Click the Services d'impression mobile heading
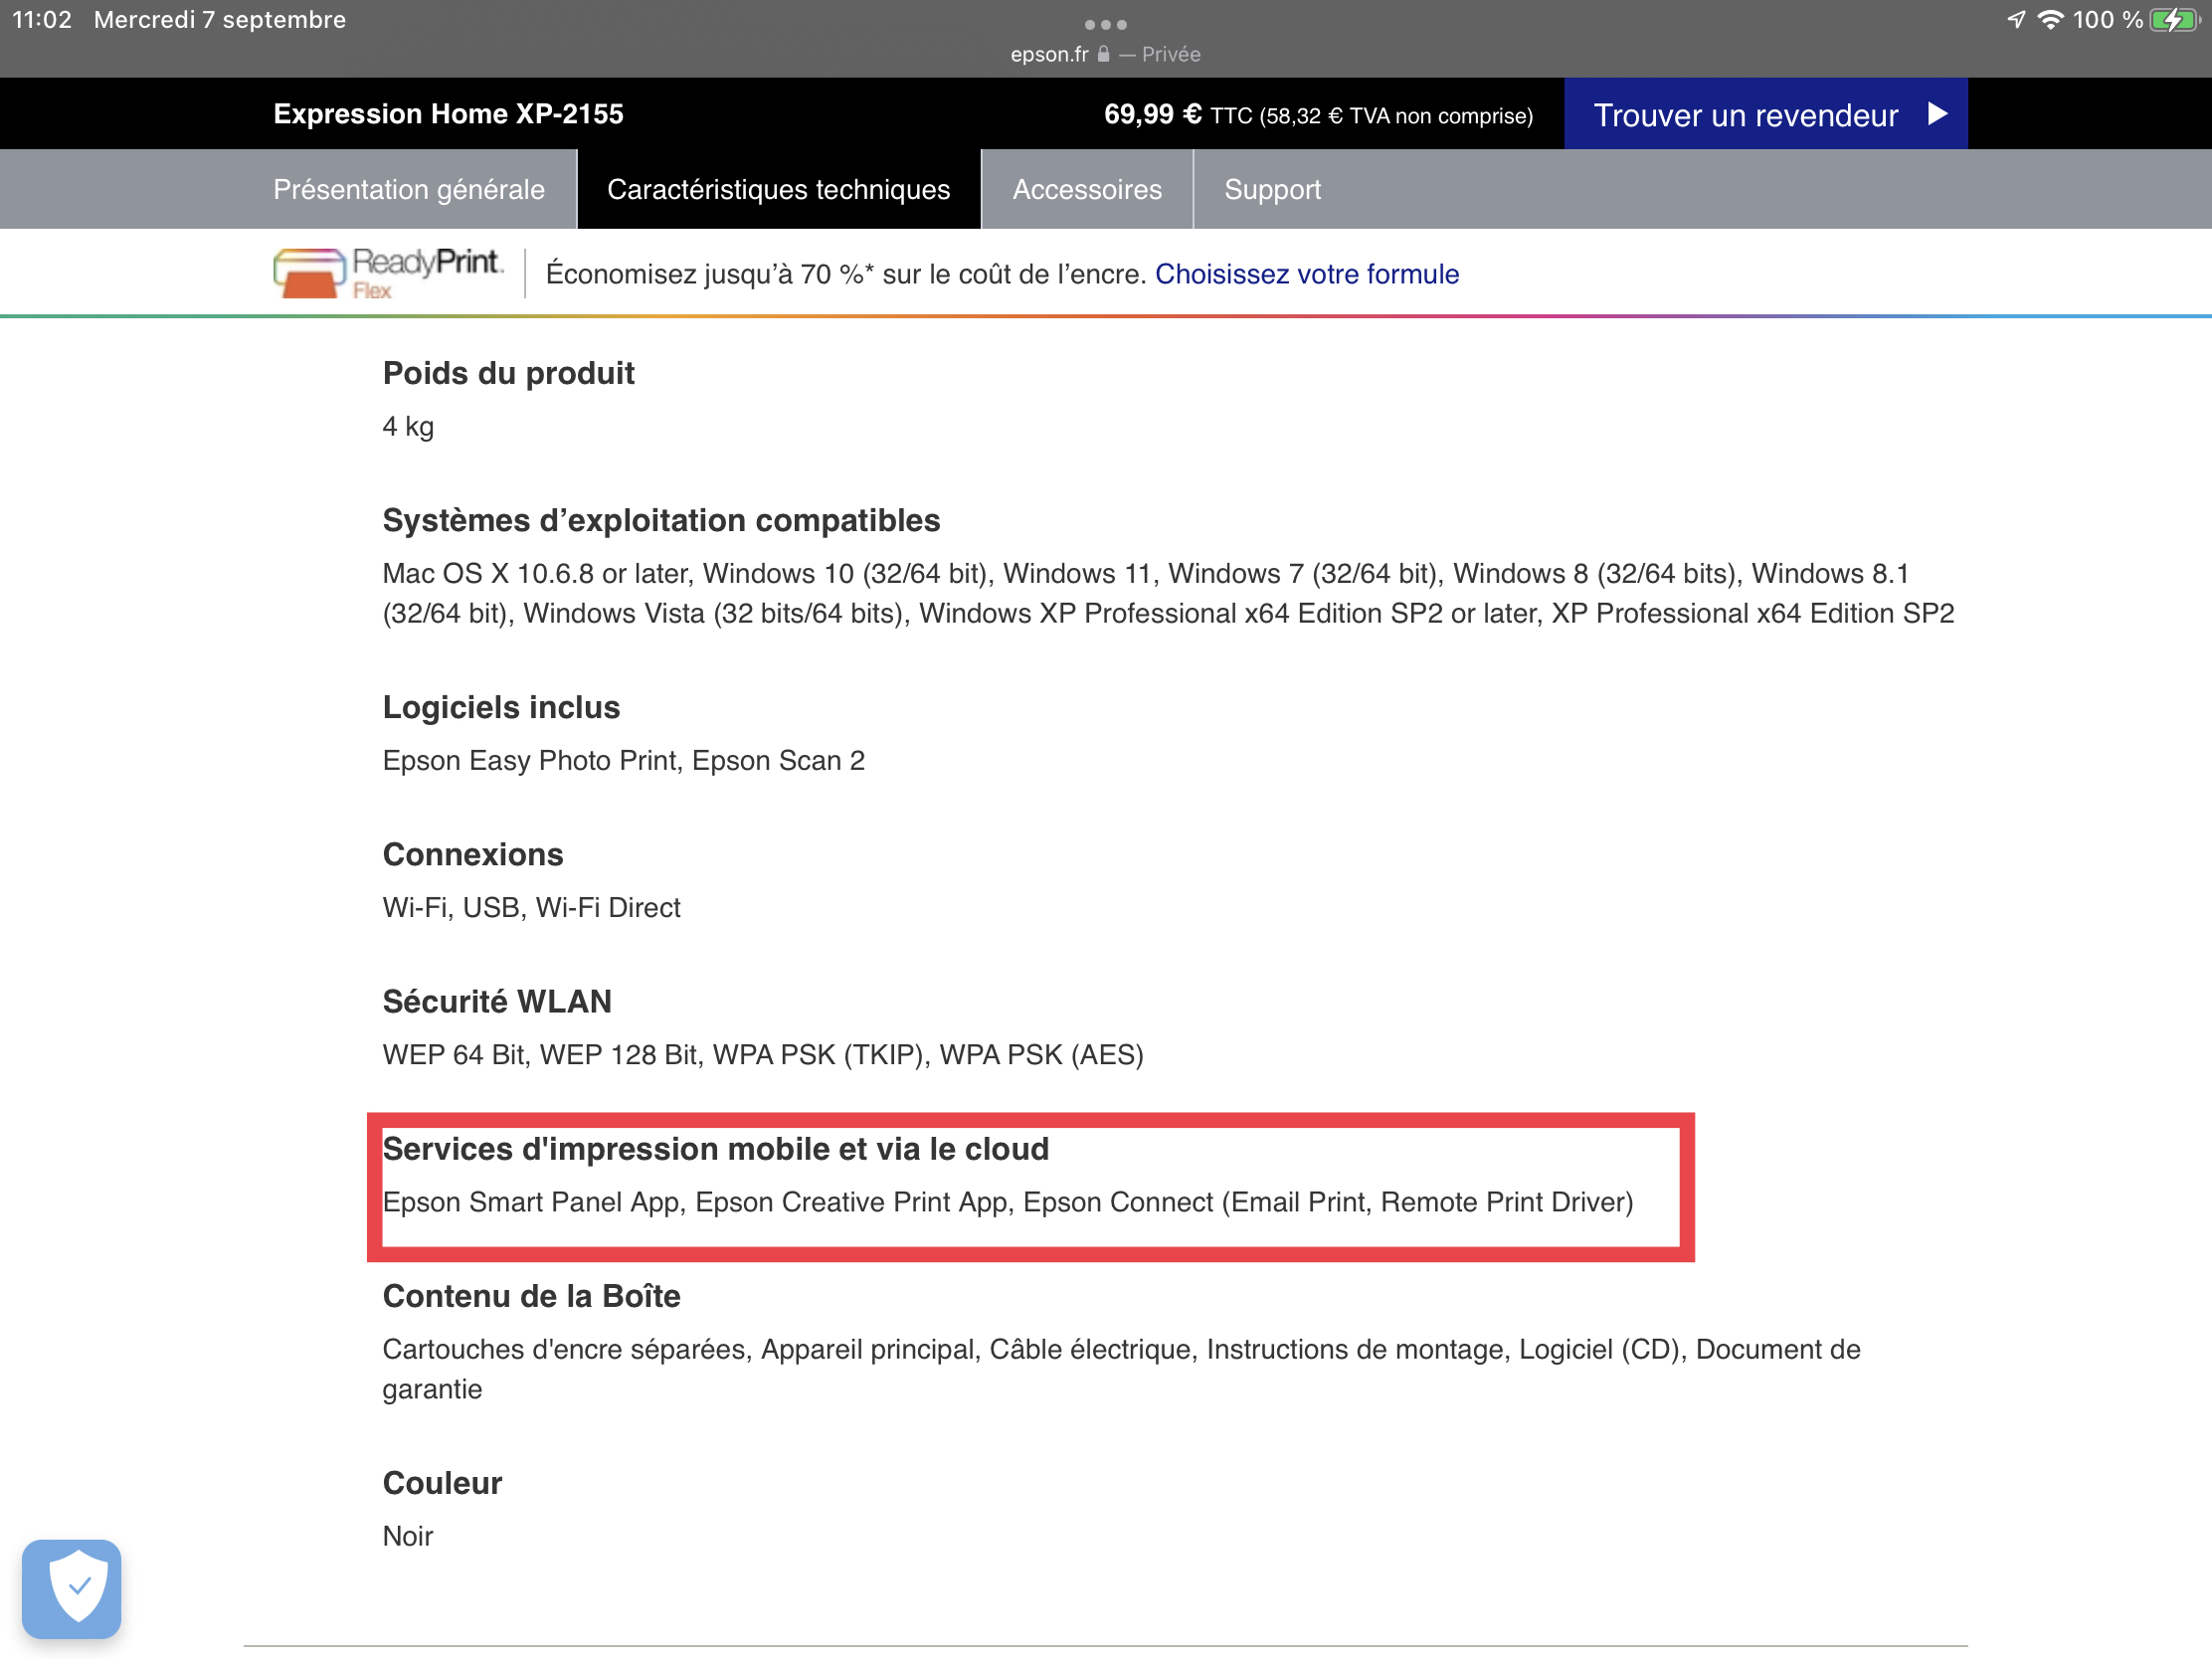 715,1148
